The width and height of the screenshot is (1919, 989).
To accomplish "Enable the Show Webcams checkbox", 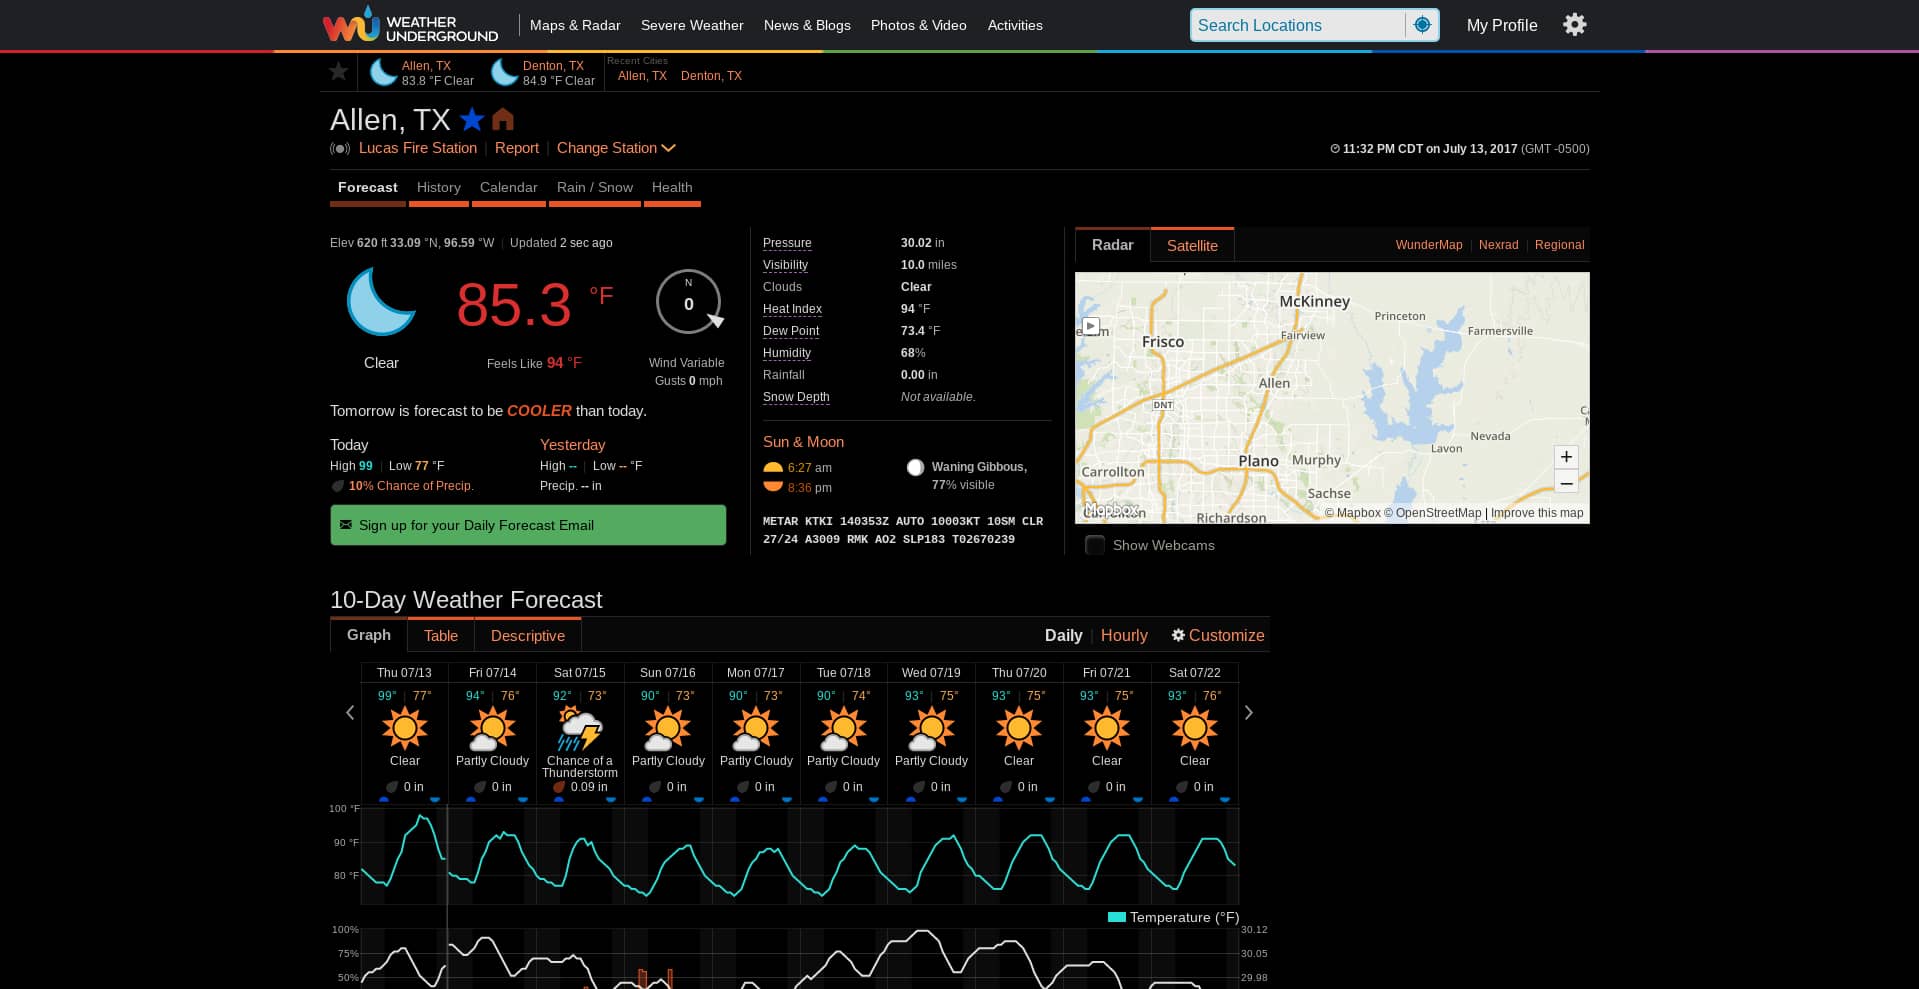I will (x=1095, y=546).
